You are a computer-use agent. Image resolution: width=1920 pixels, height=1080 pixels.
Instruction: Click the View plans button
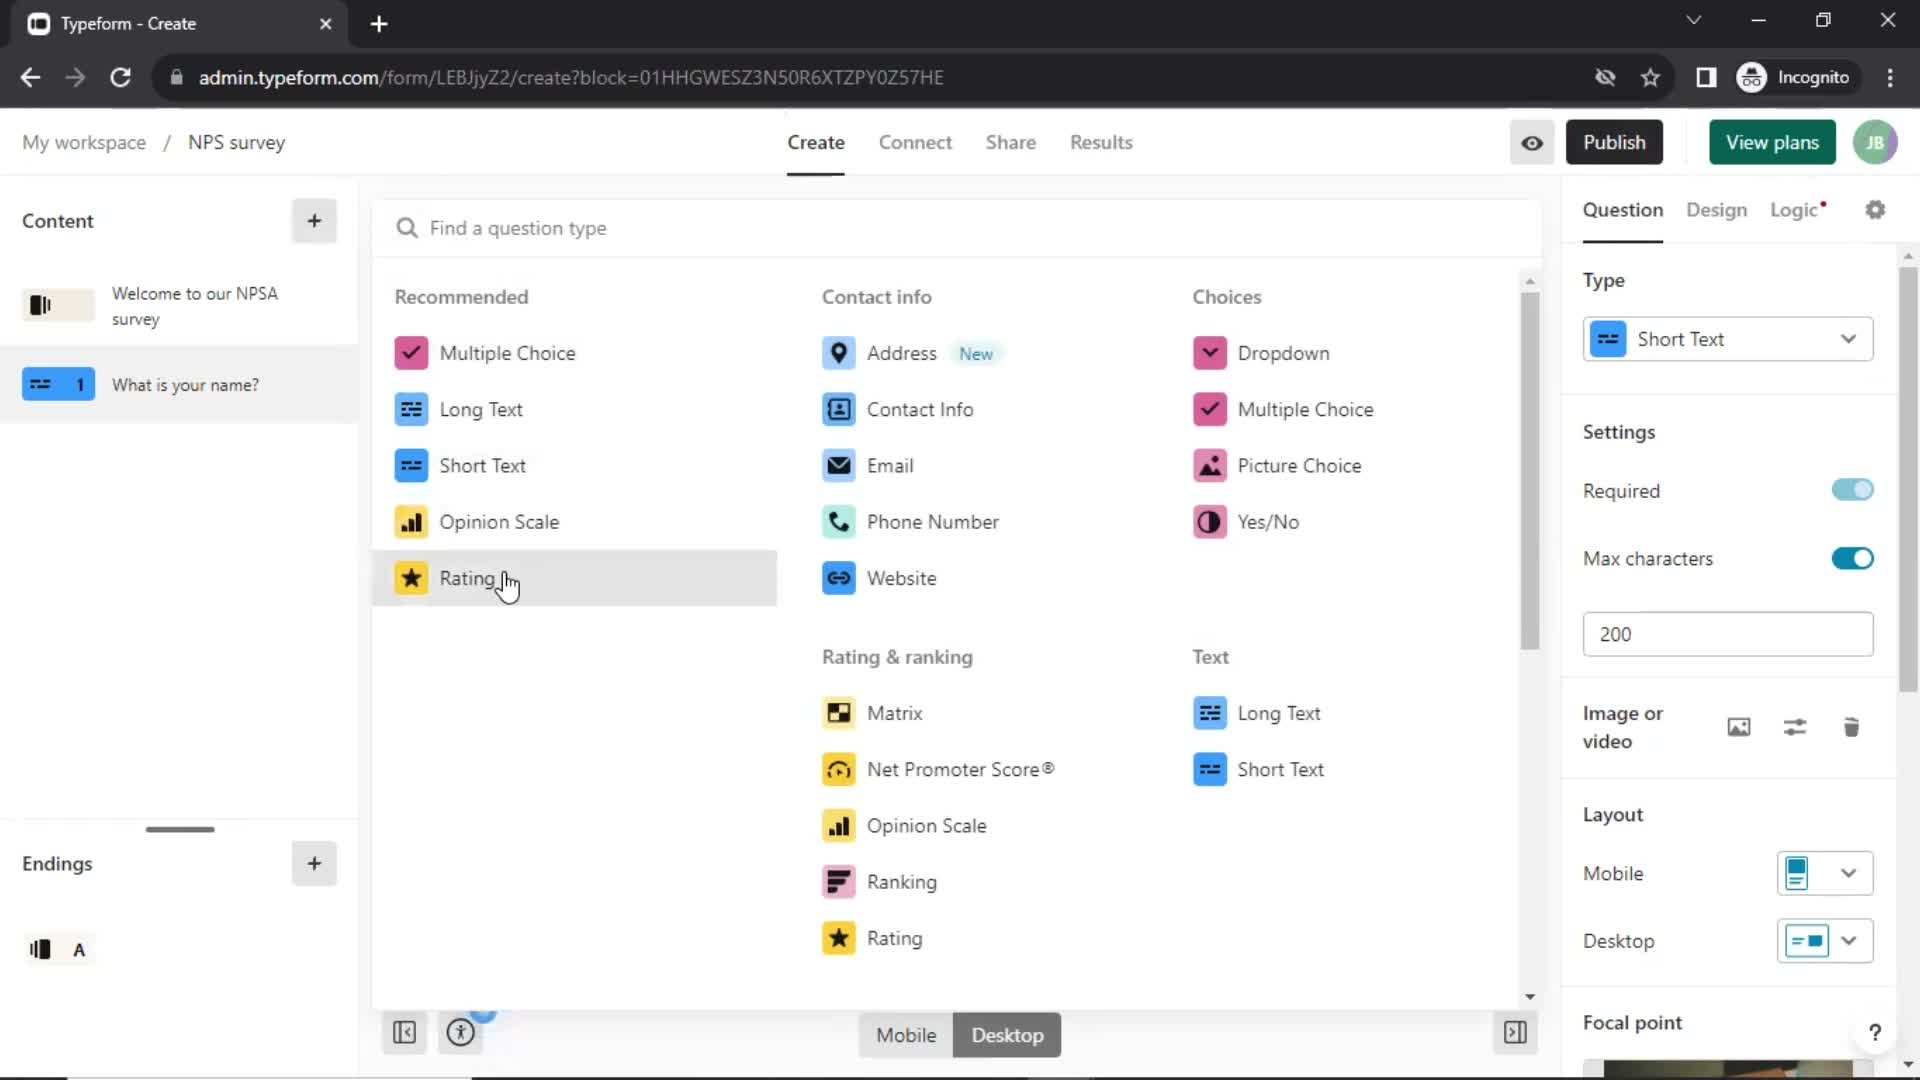[x=1772, y=142]
